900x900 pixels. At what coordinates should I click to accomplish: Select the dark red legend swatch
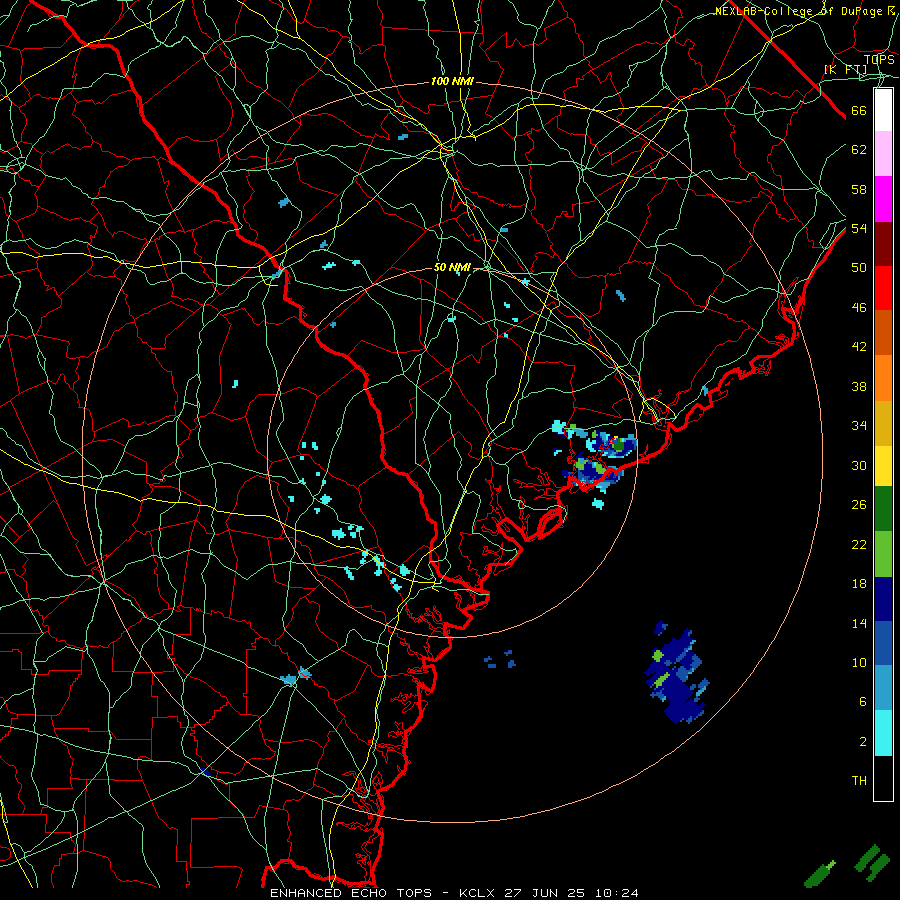coord(883,244)
